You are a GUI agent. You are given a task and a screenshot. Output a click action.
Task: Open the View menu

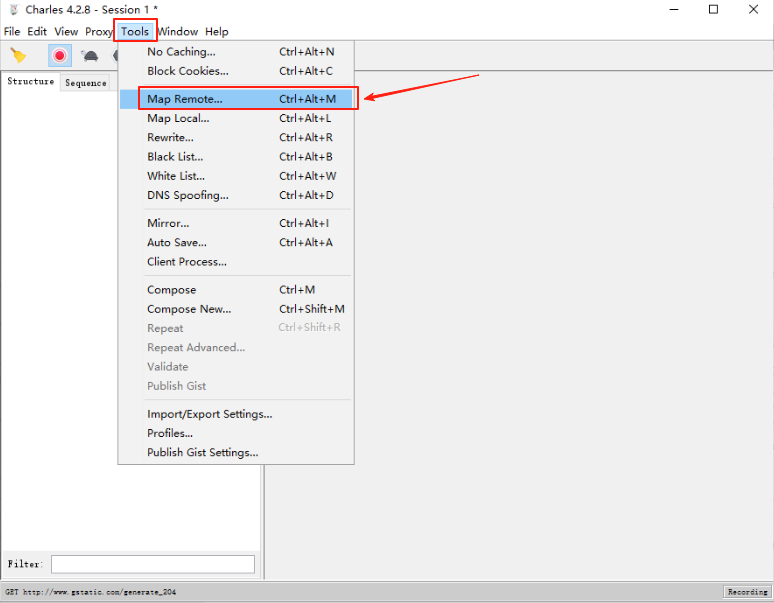(66, 32)
